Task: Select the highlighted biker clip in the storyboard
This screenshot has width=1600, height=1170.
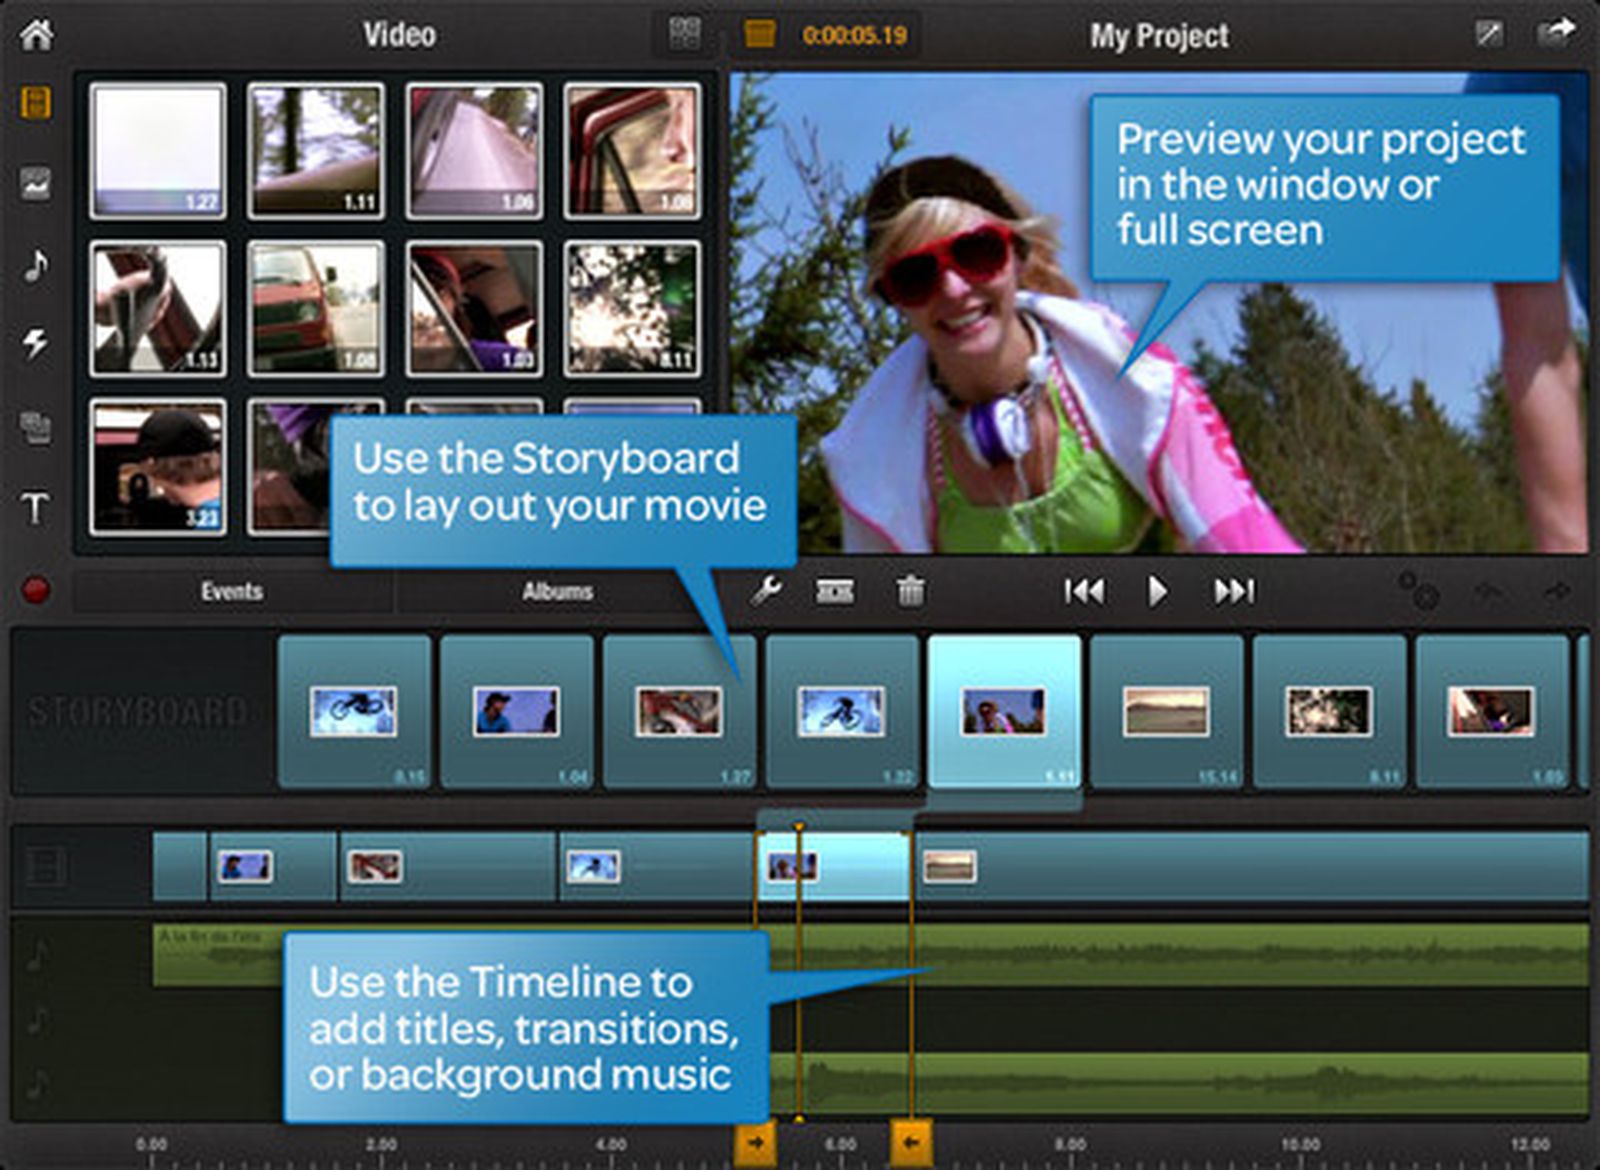Action: (1003, 712)
